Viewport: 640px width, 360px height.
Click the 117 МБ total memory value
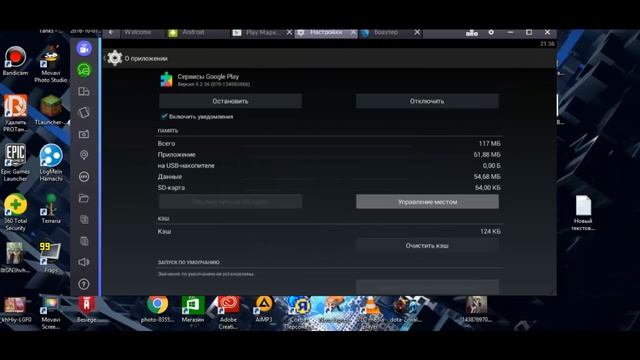pyautogui.click(x=489, y=144)
